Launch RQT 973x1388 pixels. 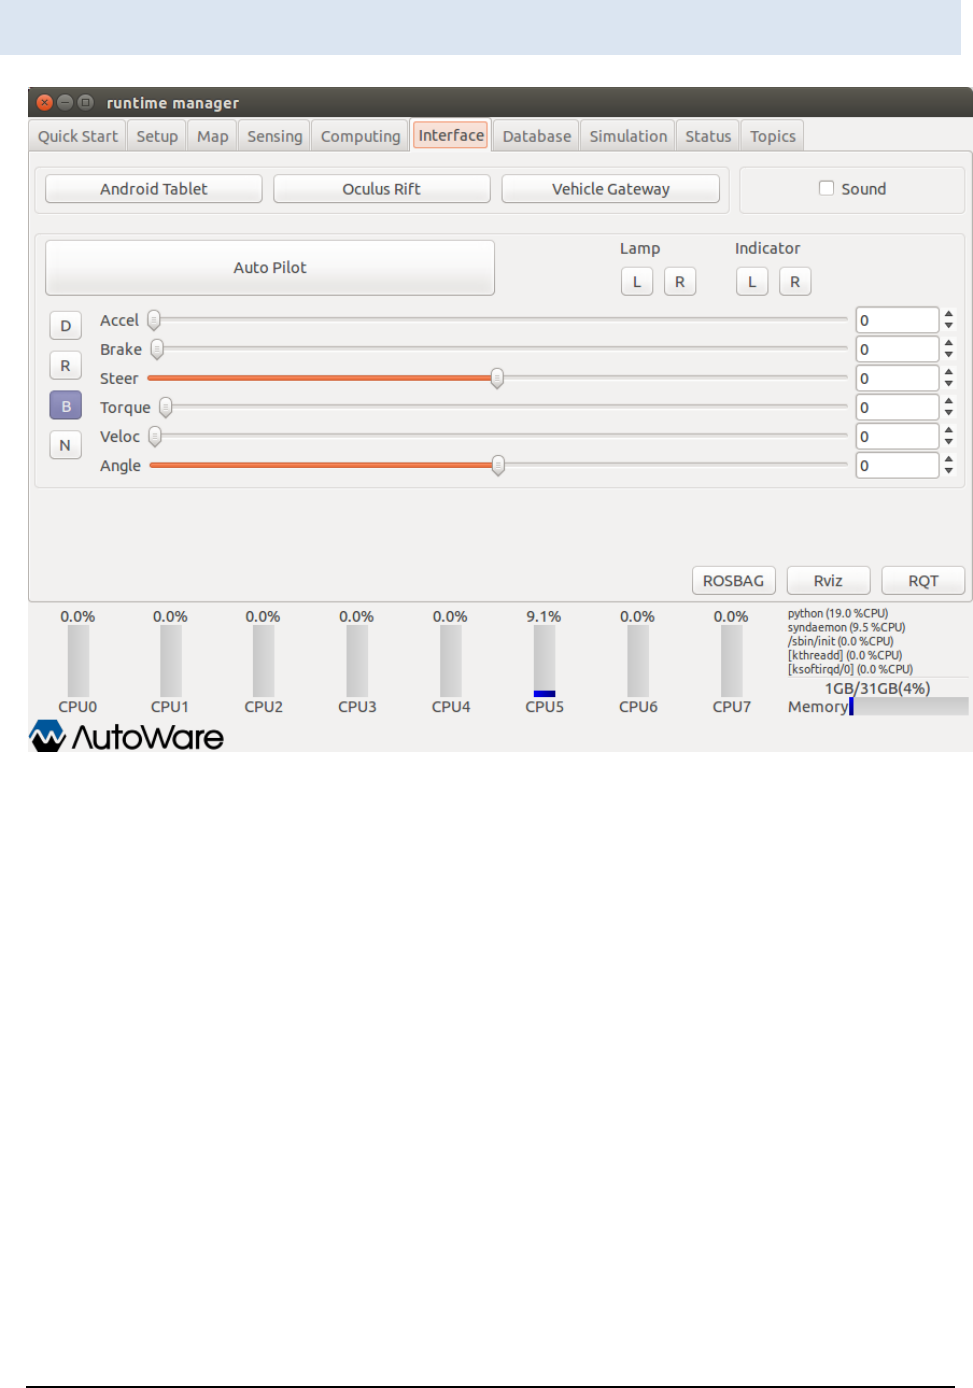(923, 581)
